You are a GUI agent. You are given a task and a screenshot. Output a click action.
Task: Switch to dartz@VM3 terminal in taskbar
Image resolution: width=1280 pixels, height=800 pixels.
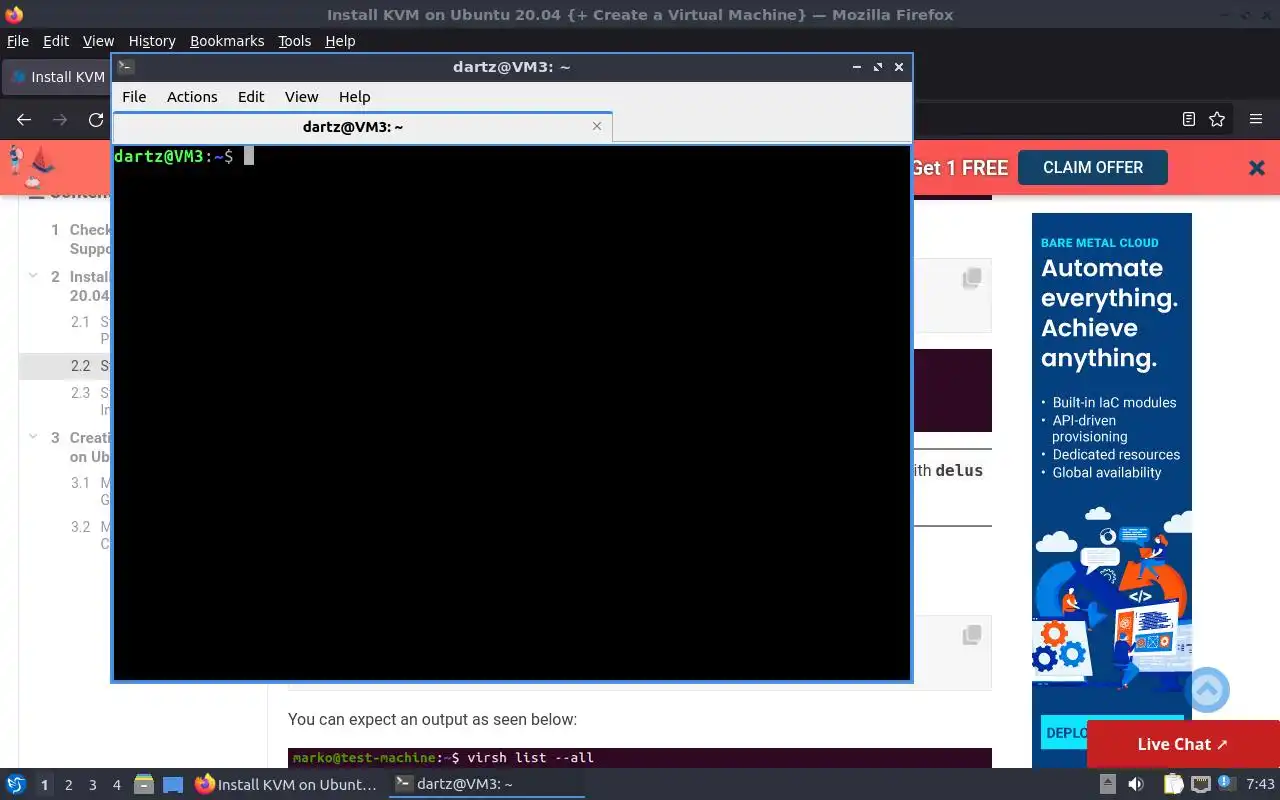click(486, 784)
